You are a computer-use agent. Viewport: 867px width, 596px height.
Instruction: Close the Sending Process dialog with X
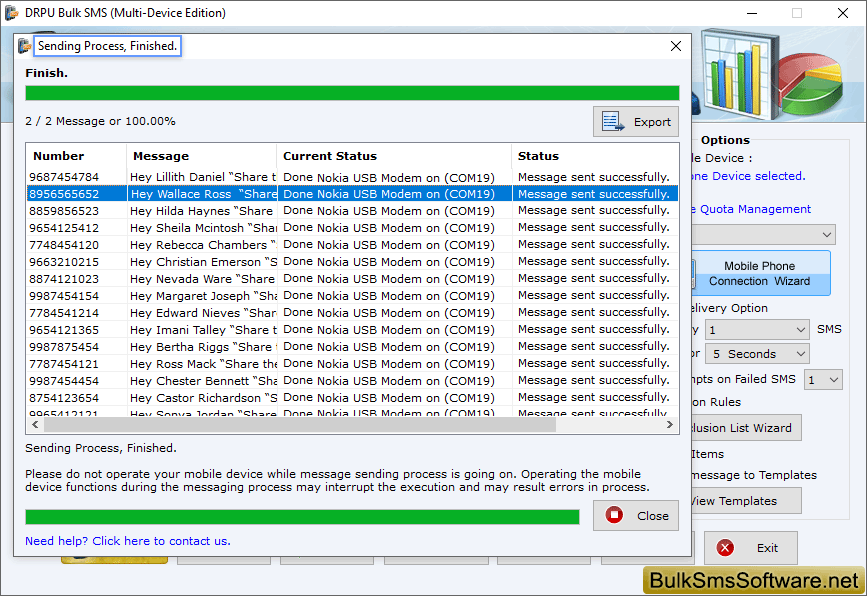[676, 46]
